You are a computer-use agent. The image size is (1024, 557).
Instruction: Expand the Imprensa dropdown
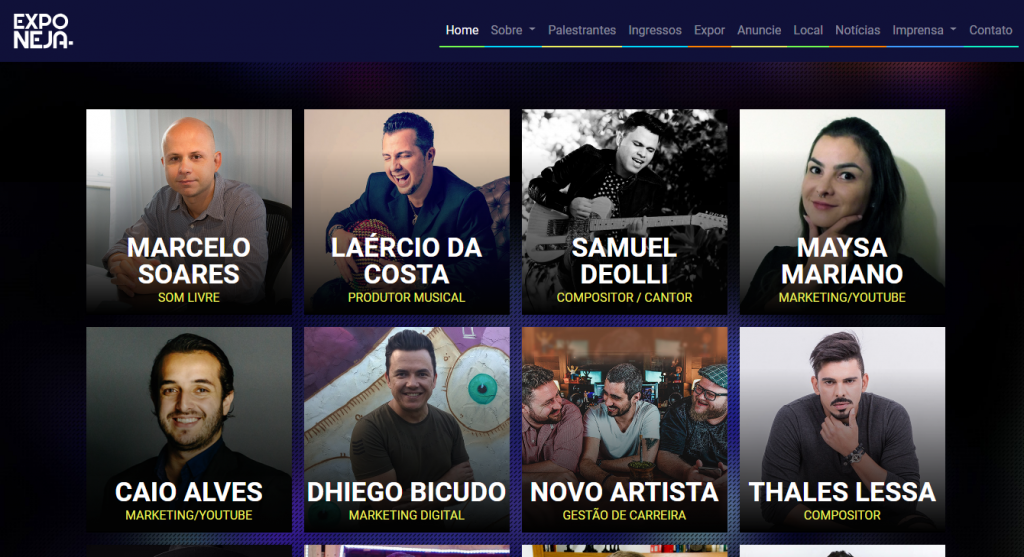(924, 30)
